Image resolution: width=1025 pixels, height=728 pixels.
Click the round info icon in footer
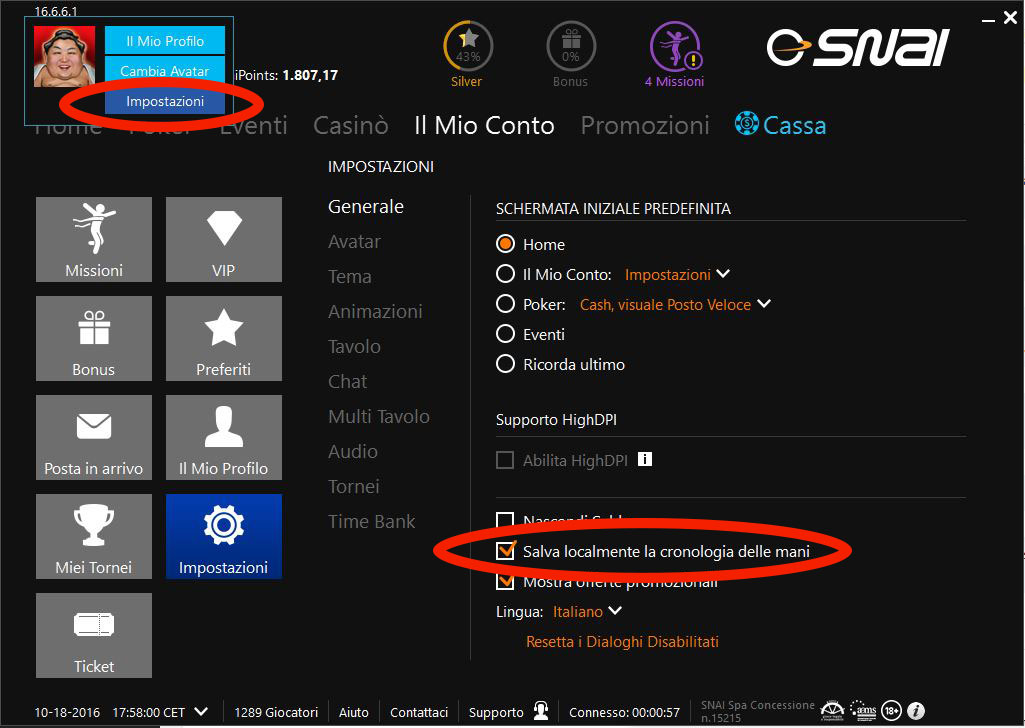click(916, 710)
